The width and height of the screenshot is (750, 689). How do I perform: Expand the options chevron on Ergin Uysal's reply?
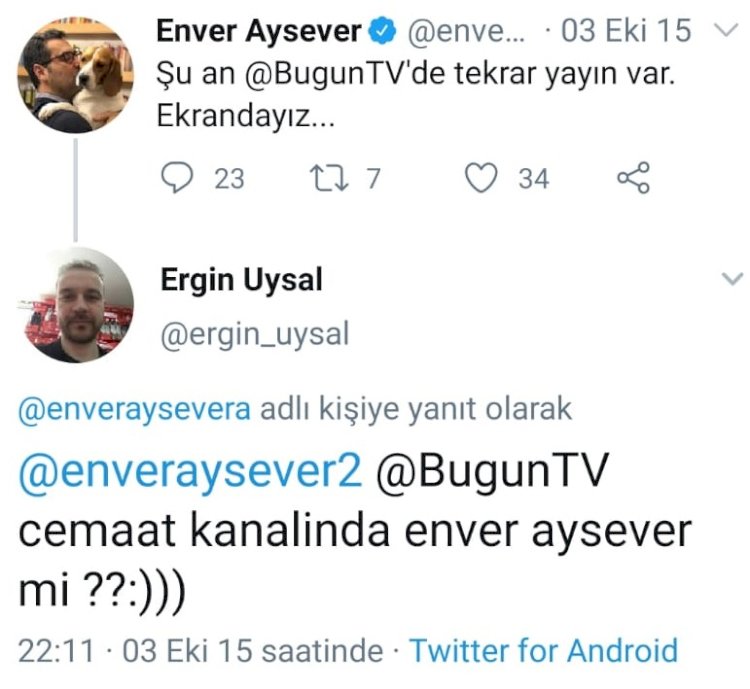pos(732,278)
